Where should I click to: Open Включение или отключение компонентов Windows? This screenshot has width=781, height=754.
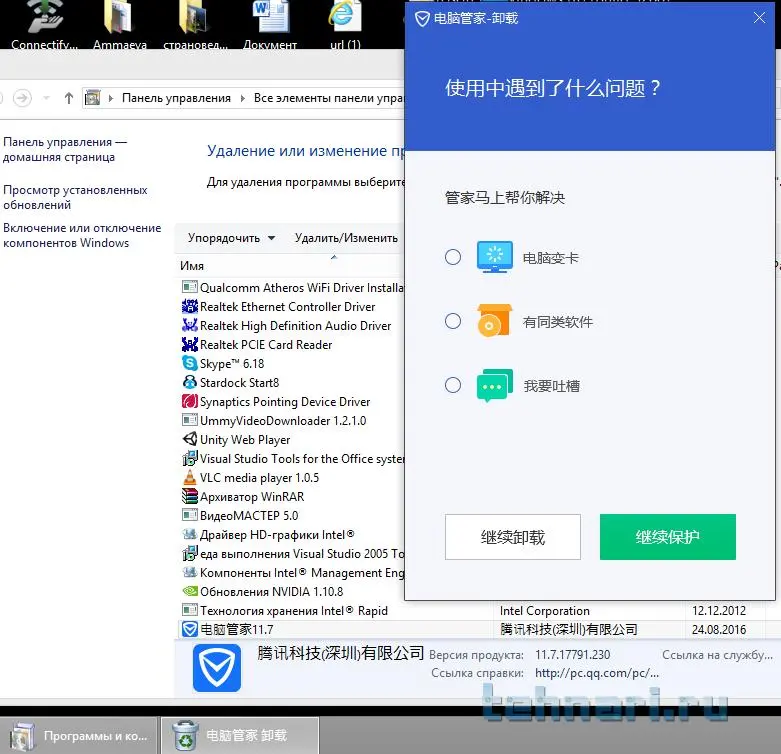[82, 235]
